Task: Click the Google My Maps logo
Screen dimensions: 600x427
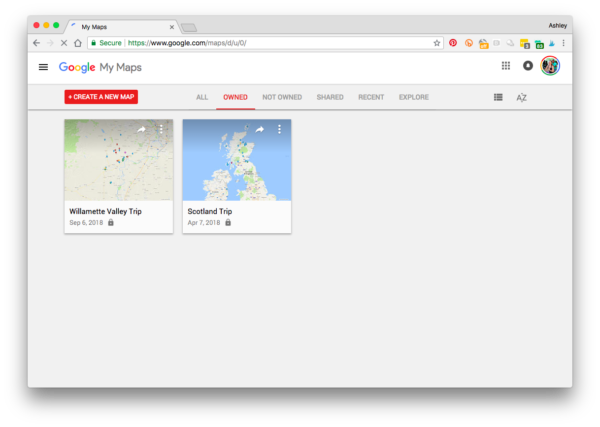Action: (100, 67)
